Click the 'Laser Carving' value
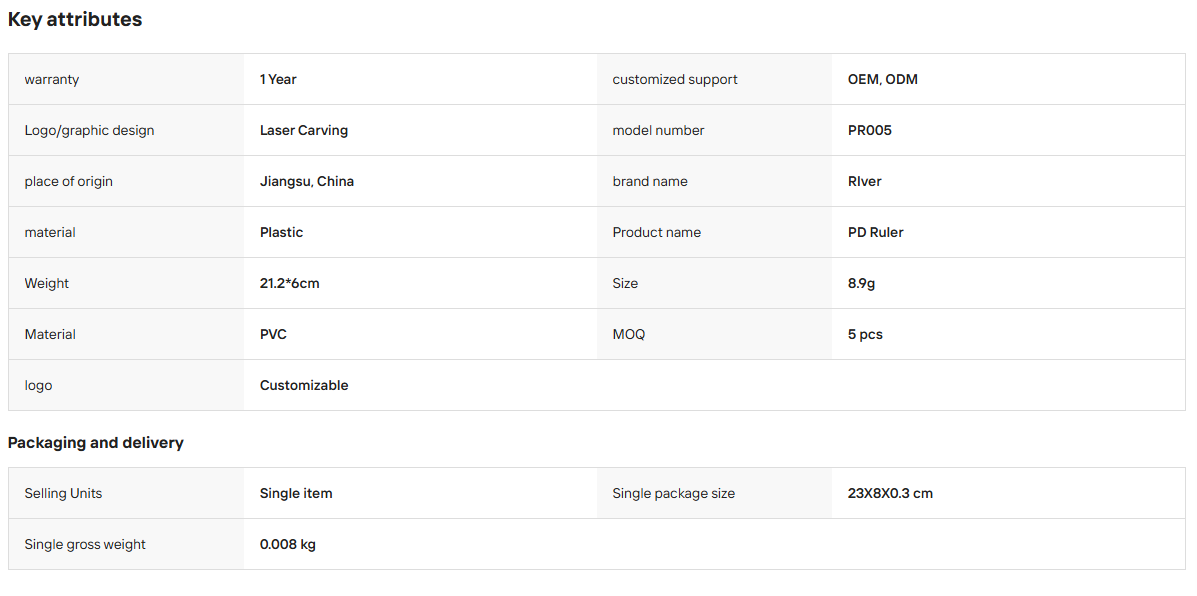1197x596 pixels. click(x=304, y=130)
